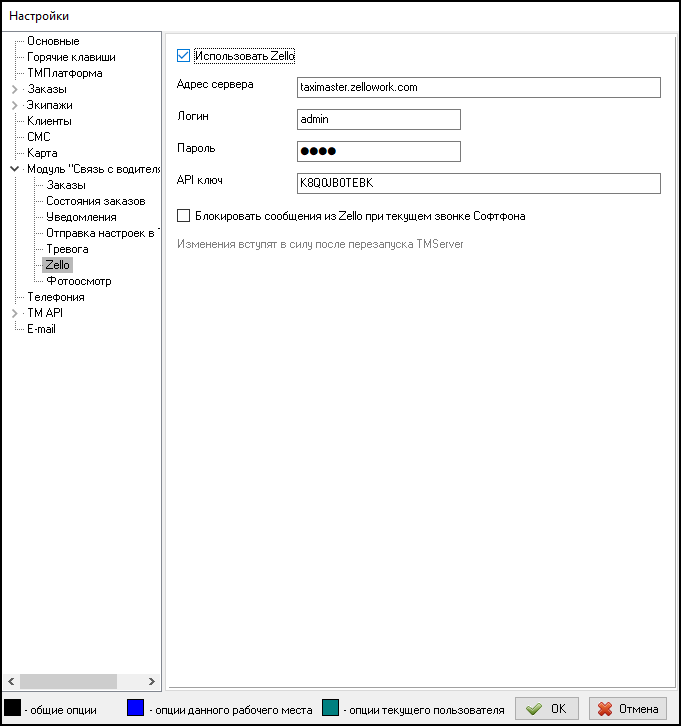Click the "API ключ" label
681x726 pixels.
[200, 180]
